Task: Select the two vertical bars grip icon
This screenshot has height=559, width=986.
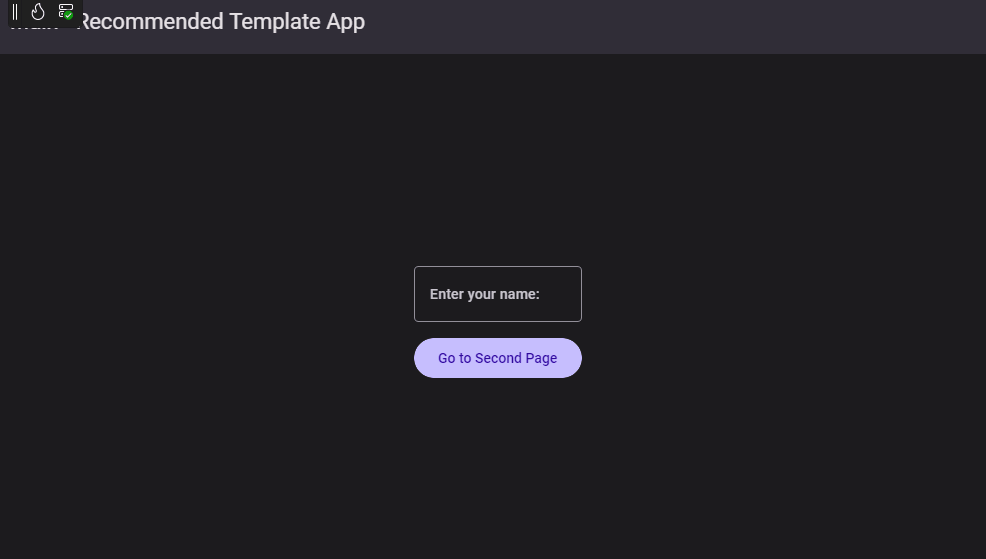Action: (x=15, y=12)
